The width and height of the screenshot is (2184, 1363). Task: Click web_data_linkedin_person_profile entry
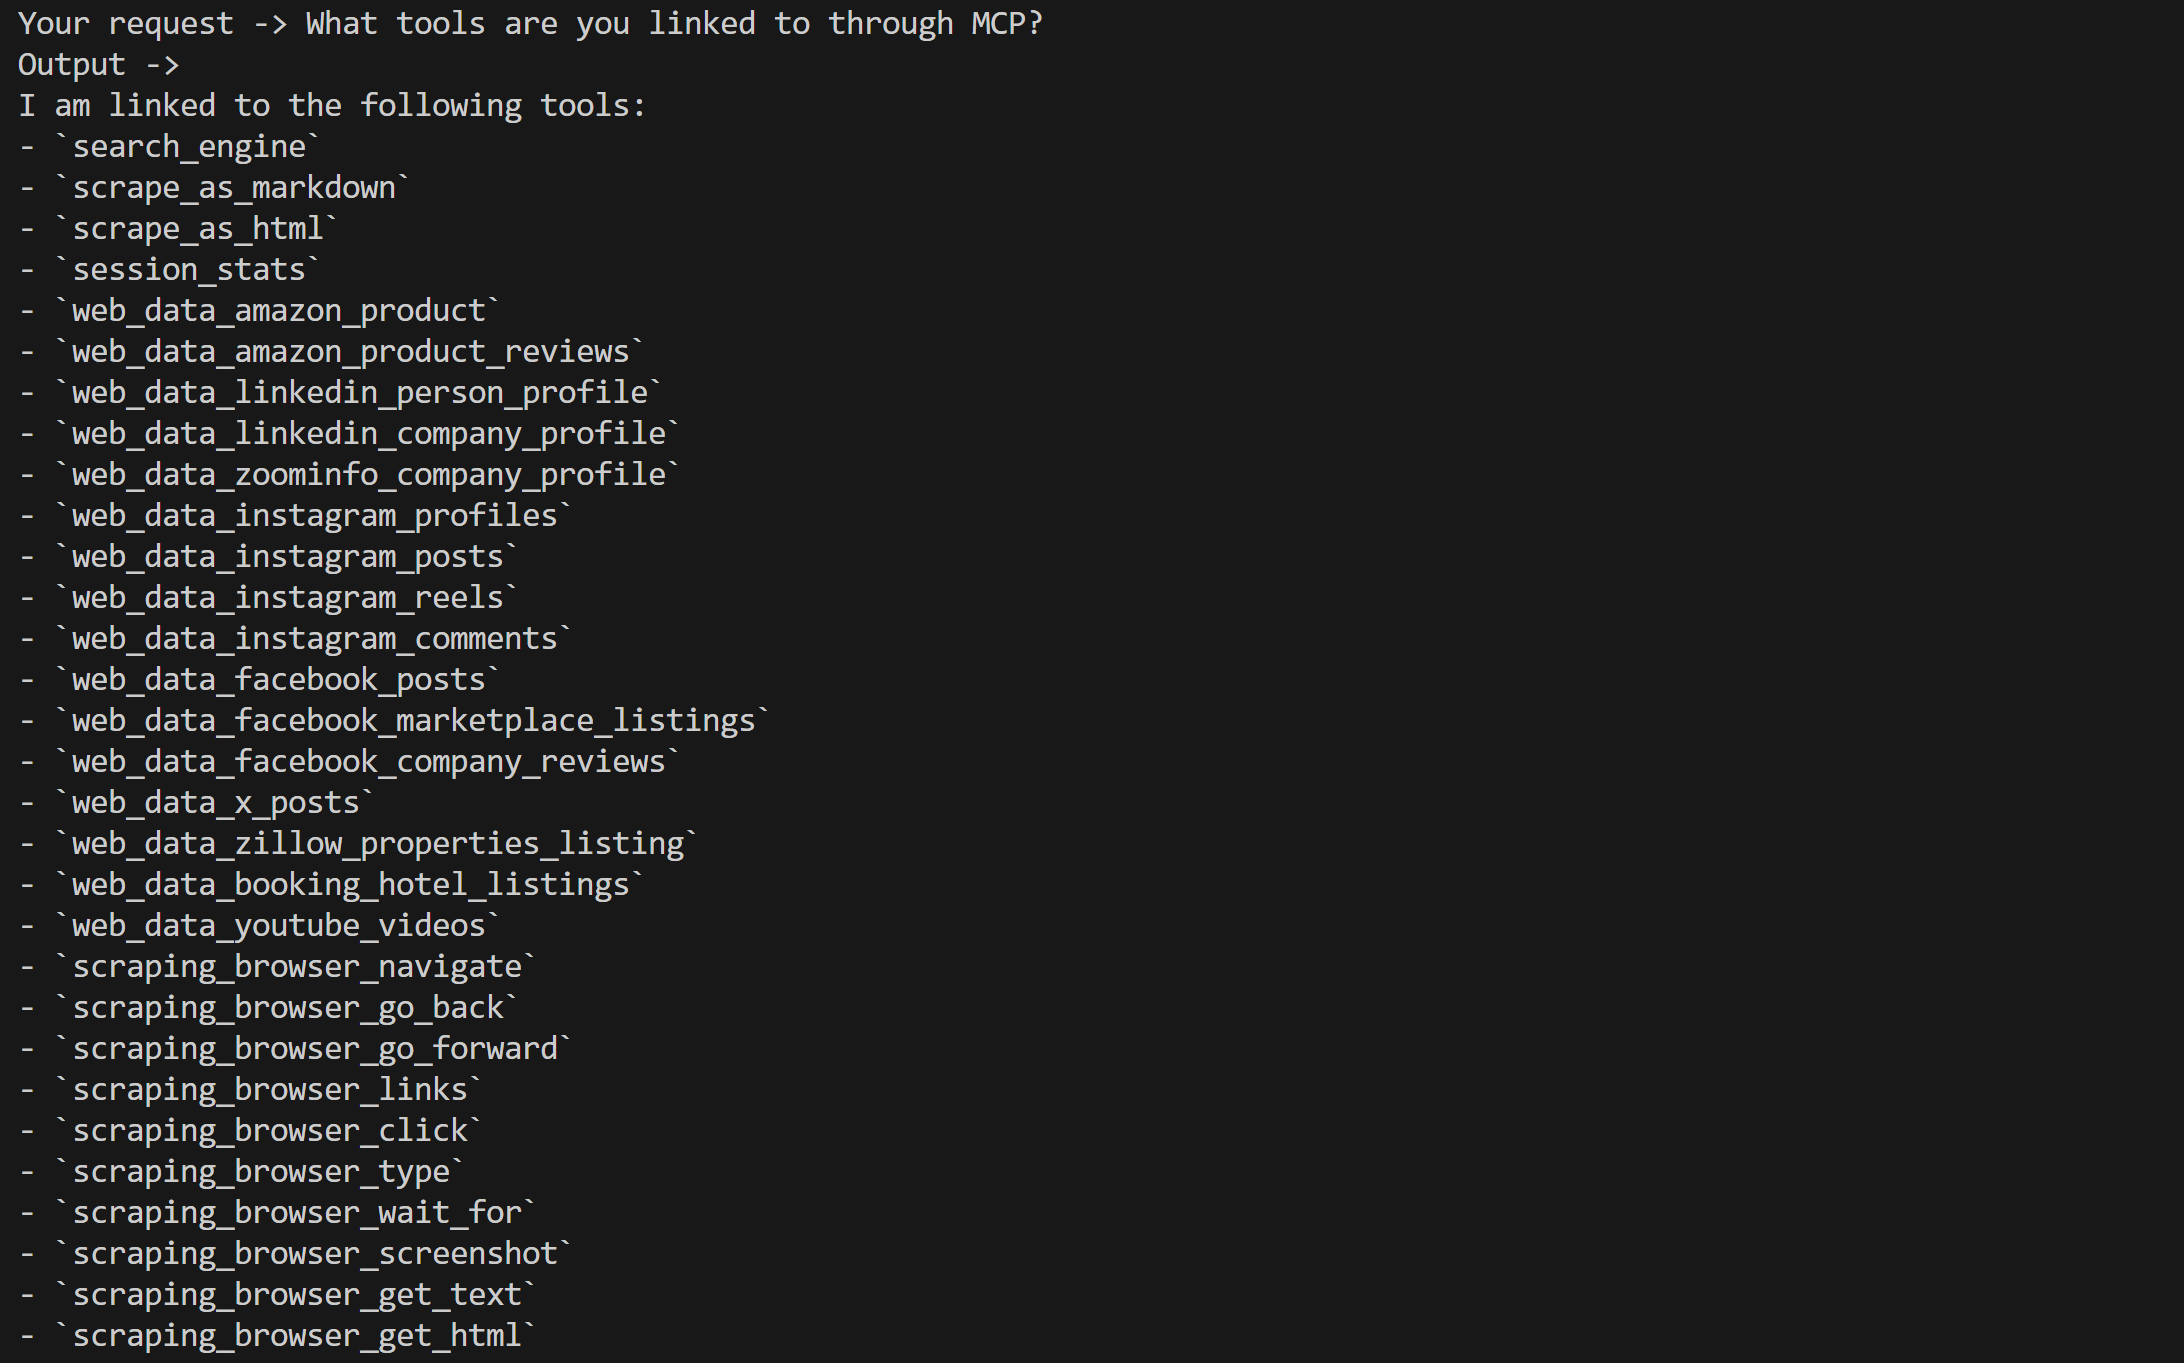359,393
